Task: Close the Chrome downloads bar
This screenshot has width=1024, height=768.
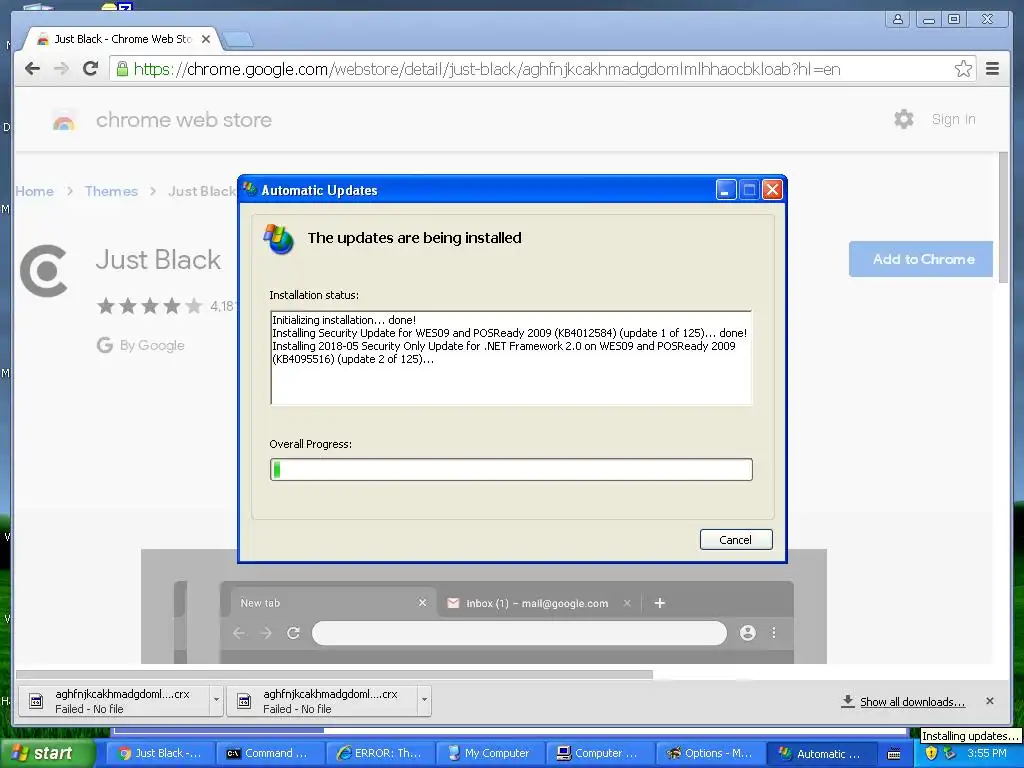Action: tap(989, 701)
